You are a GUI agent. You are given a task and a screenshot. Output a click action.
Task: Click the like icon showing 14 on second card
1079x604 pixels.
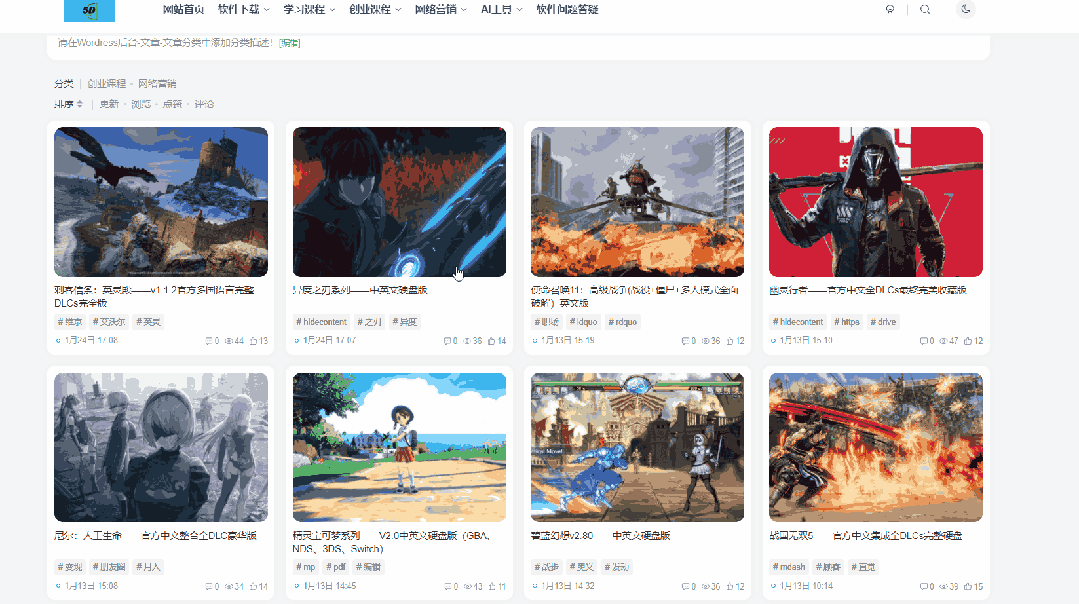click(x=492, y=341)
